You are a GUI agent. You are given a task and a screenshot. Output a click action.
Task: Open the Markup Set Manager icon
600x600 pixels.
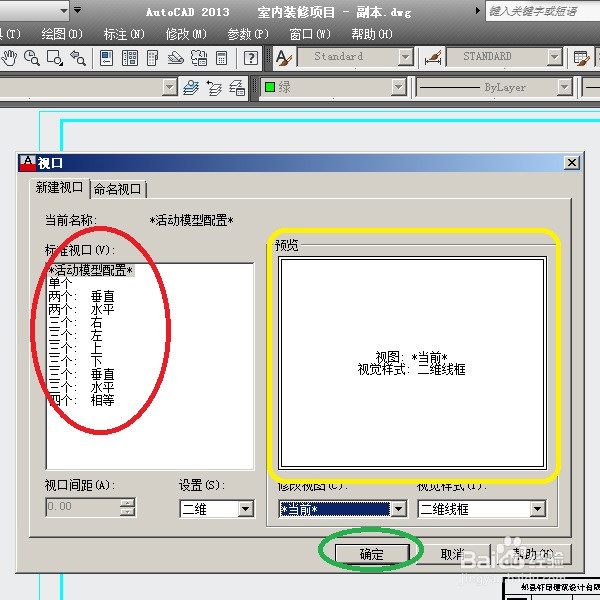[199, 58]
